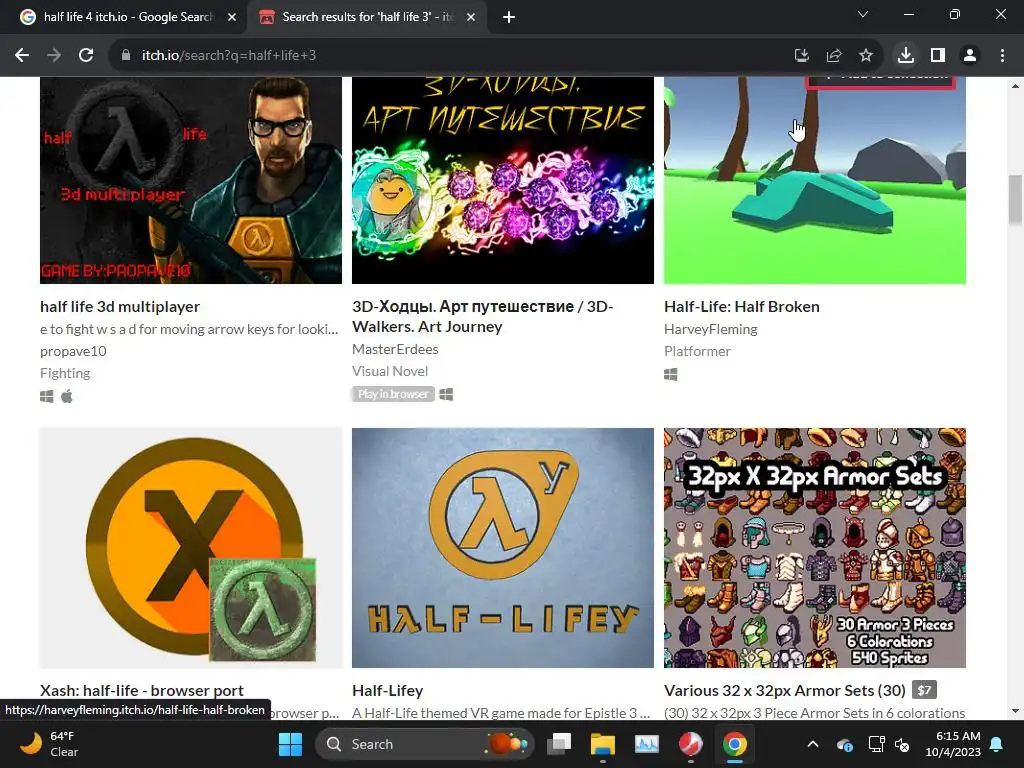Show hidden system tray icons
This screenshot has width=1024, height=768.
tap(812, 744)
